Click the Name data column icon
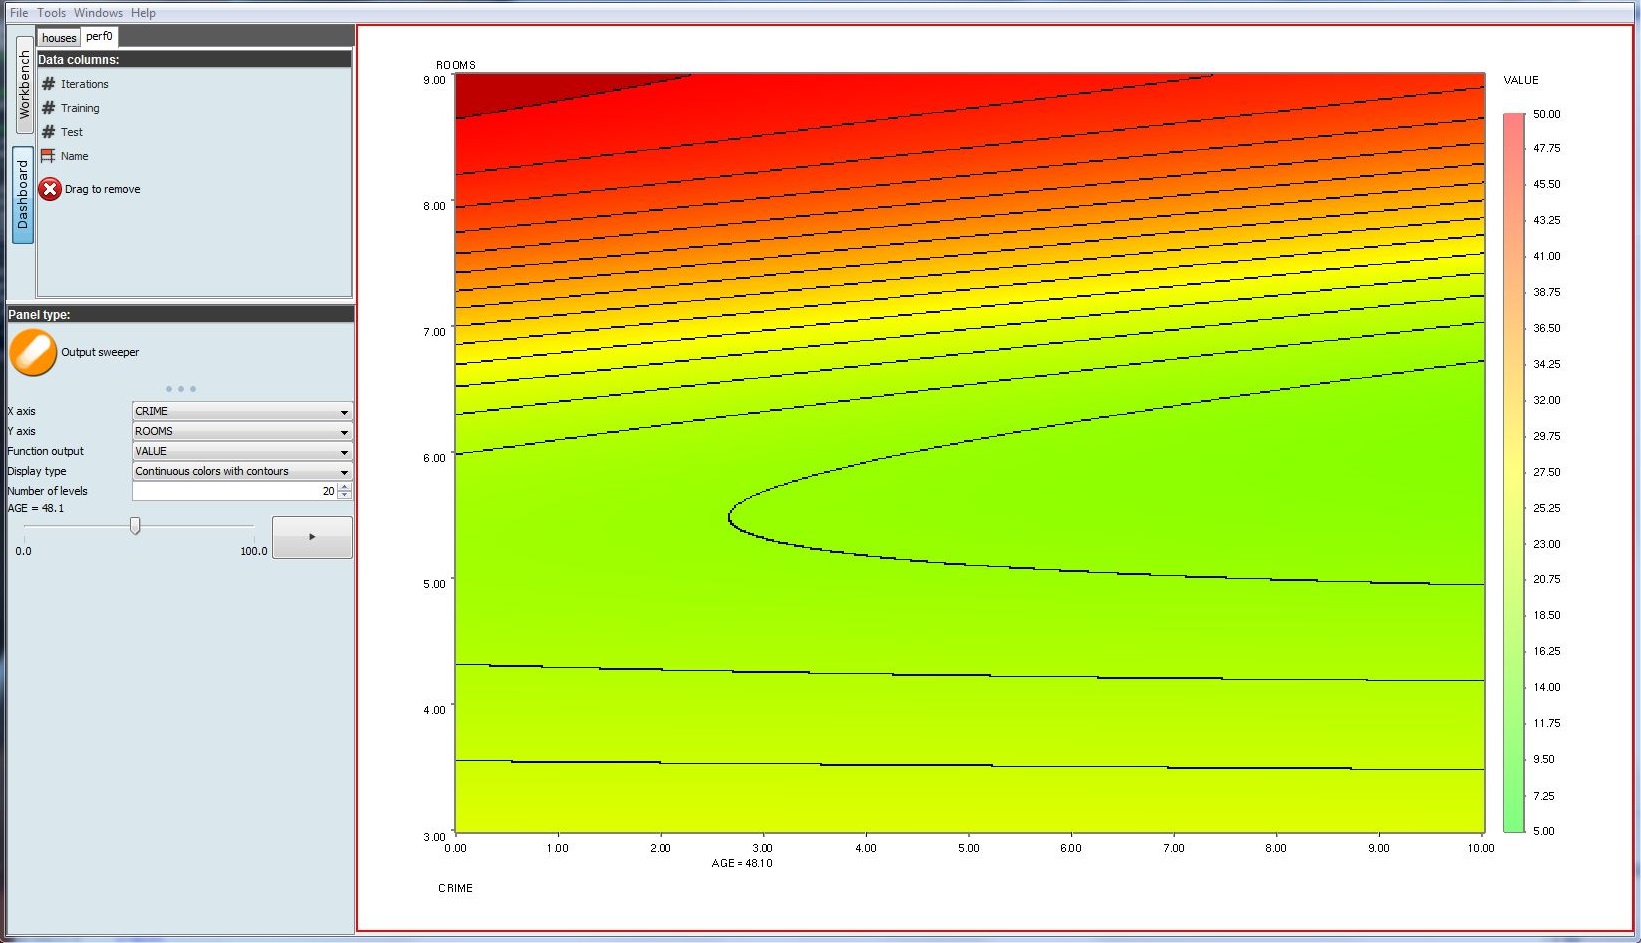 click(47, 156)
